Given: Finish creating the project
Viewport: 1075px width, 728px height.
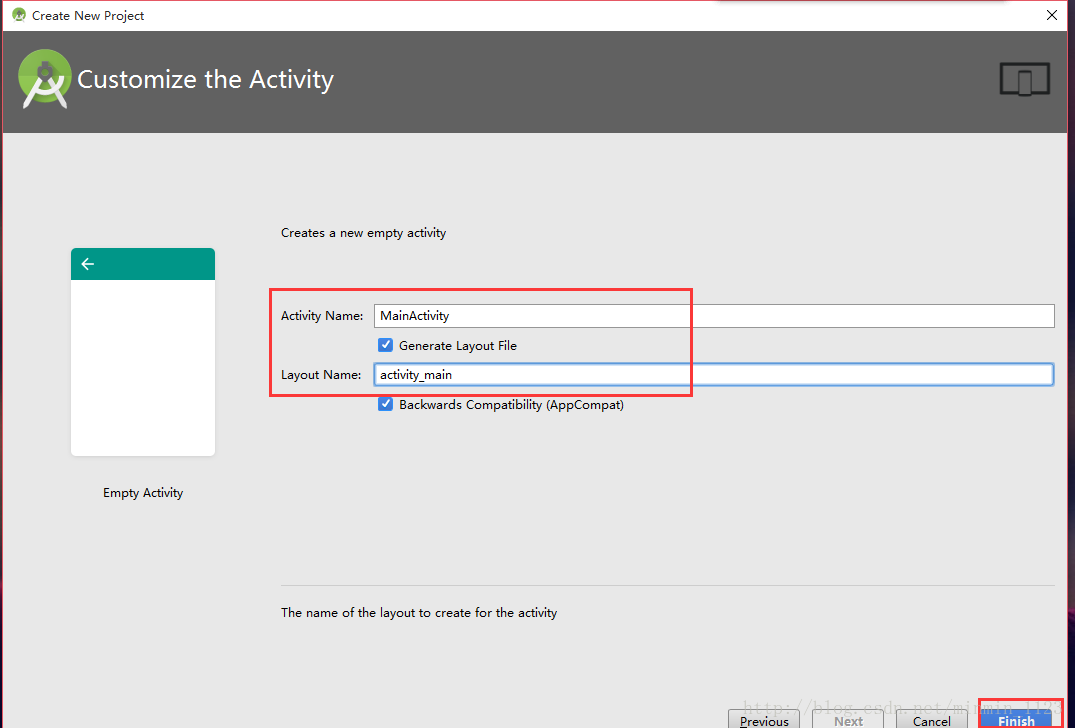Looking at the screenshot, I should (x=1016, y=718).
